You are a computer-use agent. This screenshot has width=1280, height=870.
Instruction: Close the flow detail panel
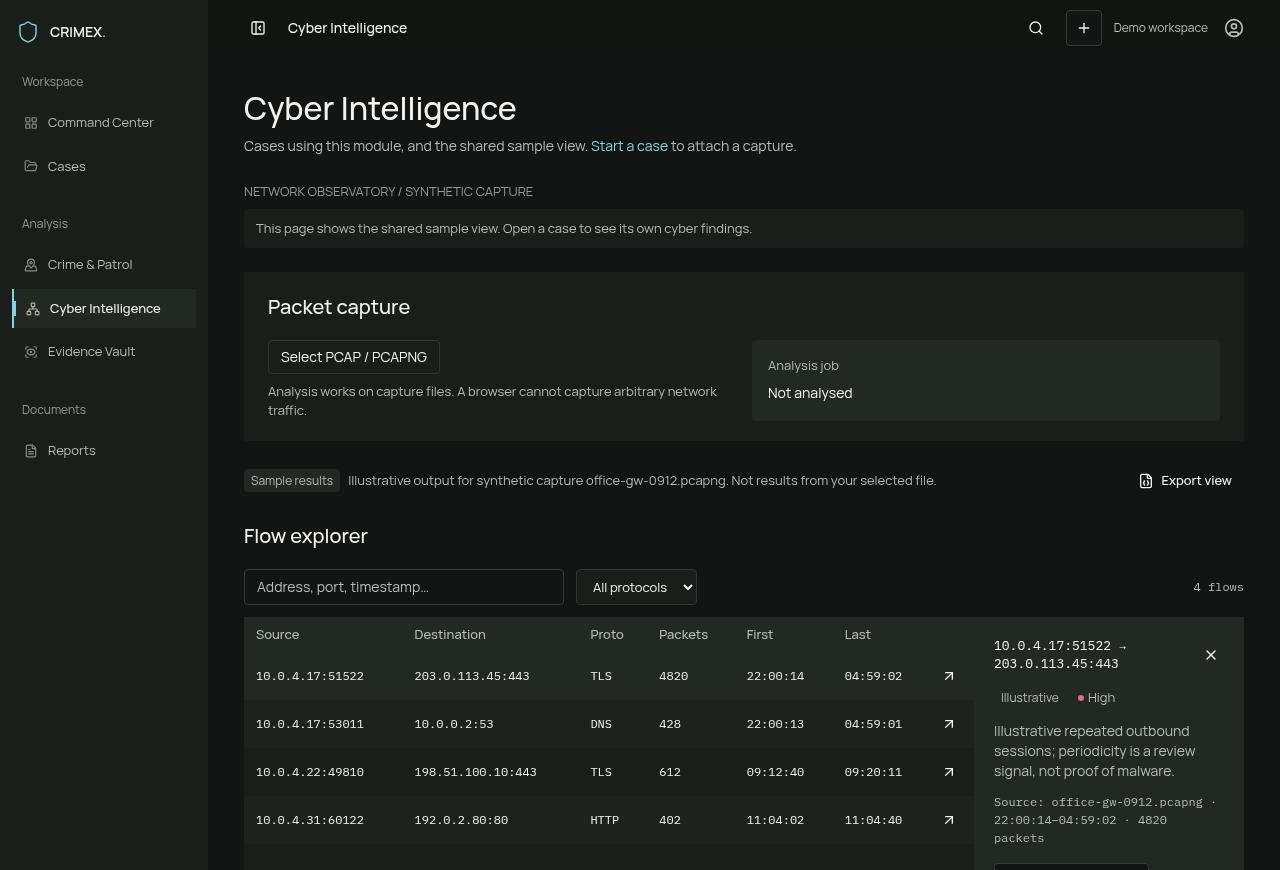[1211, 655]
